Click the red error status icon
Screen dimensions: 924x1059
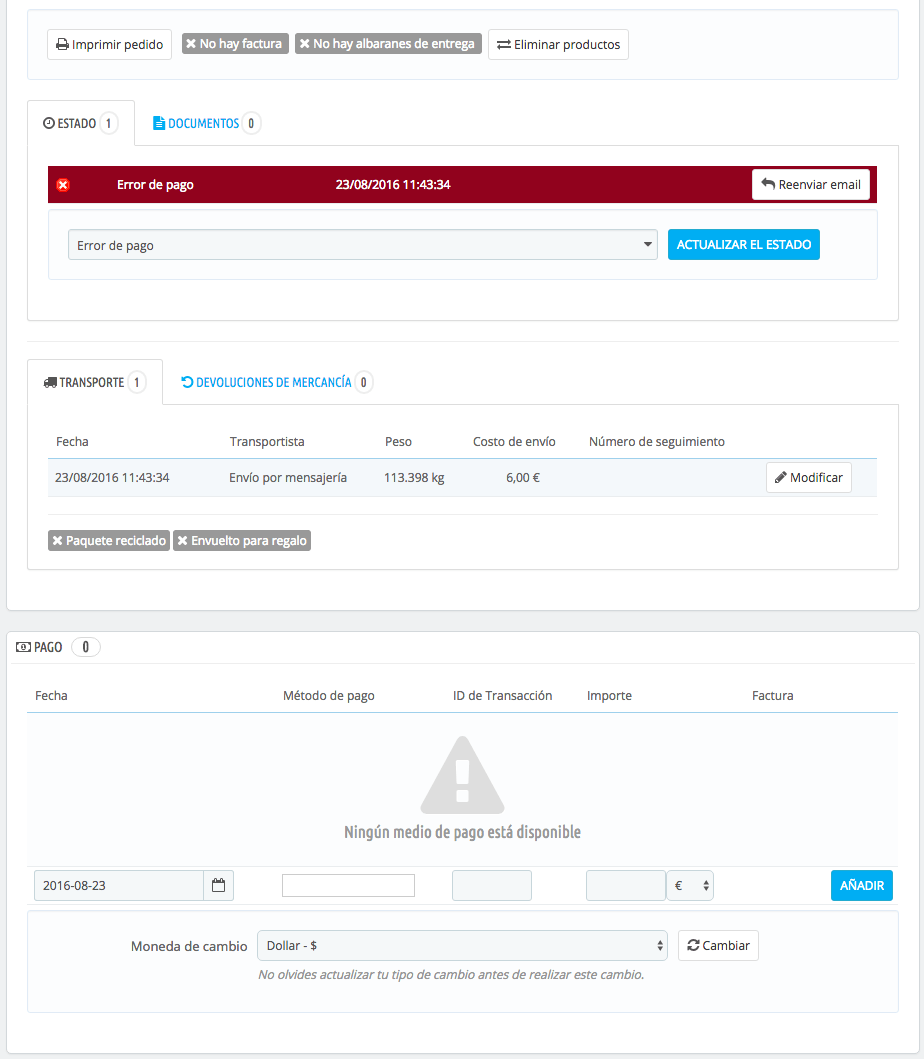63,185
